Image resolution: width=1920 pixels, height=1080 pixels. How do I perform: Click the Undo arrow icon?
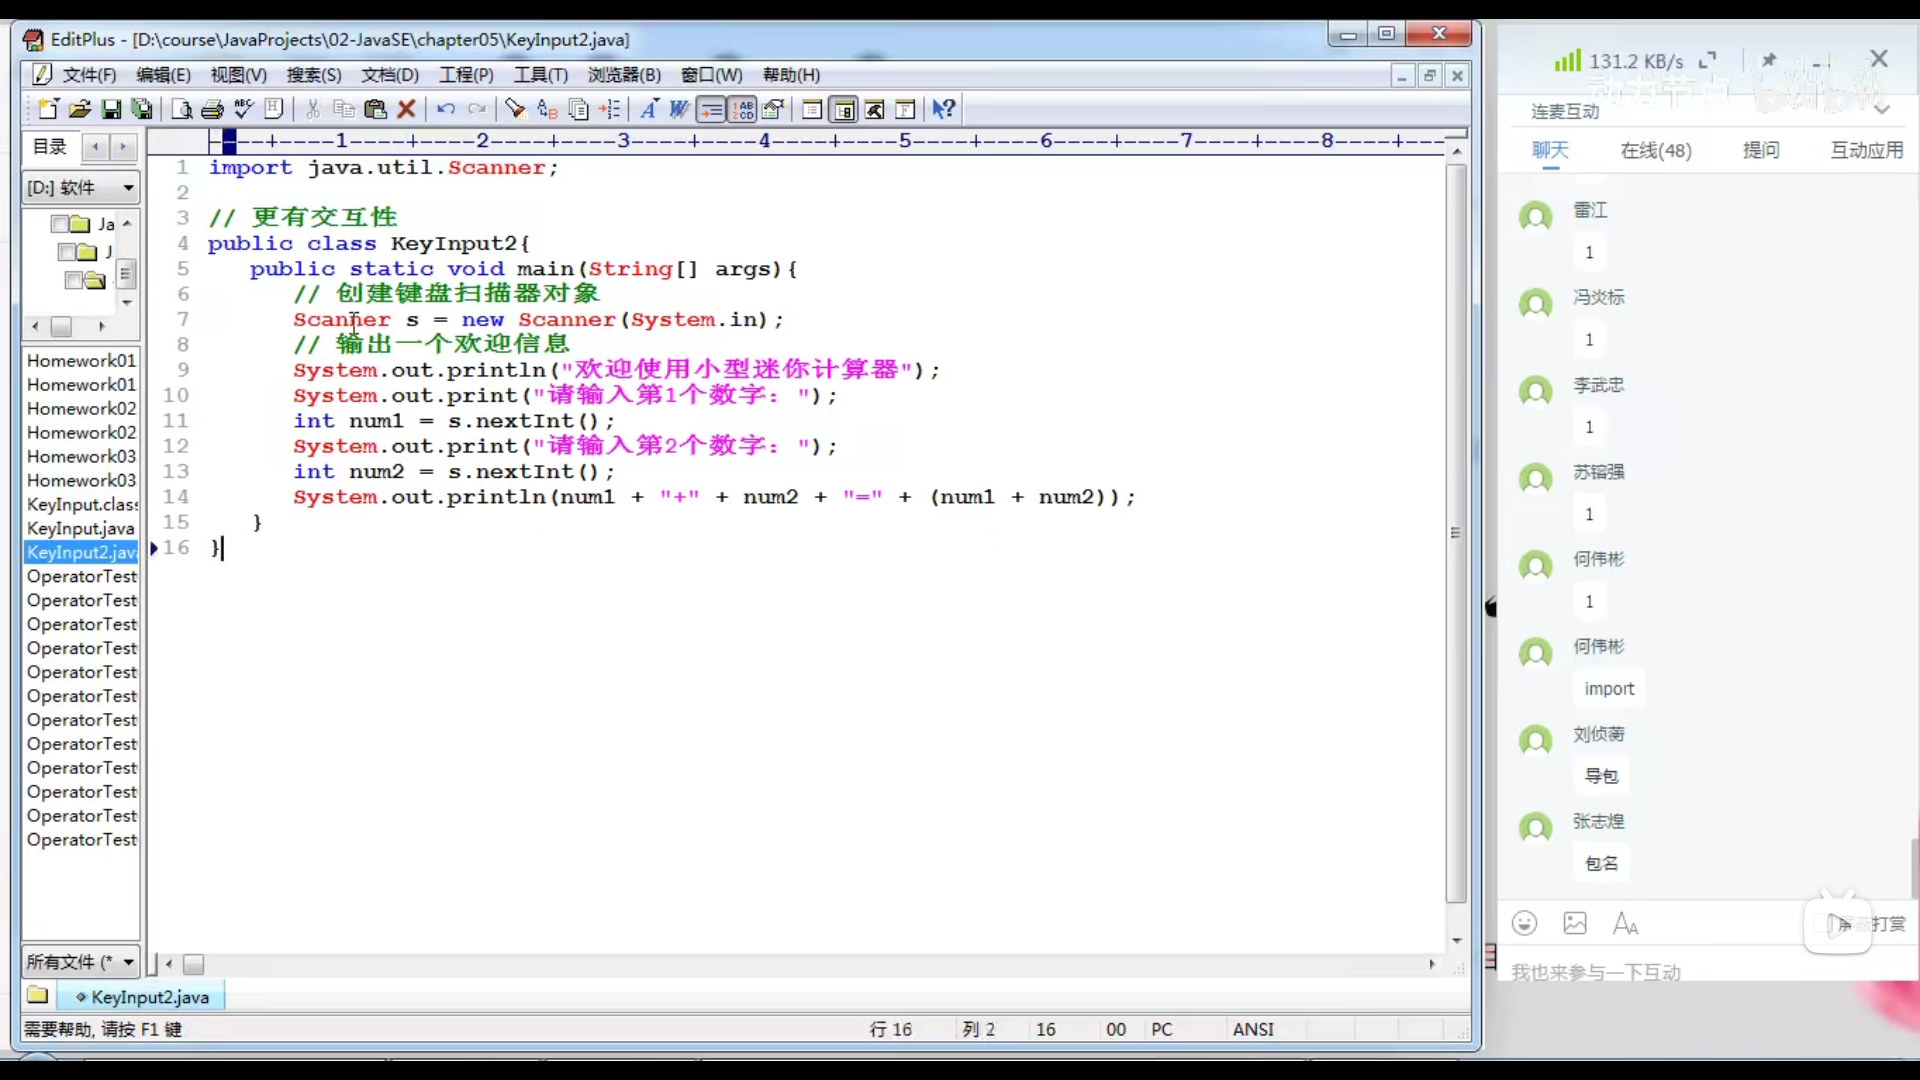click(446, 109)
